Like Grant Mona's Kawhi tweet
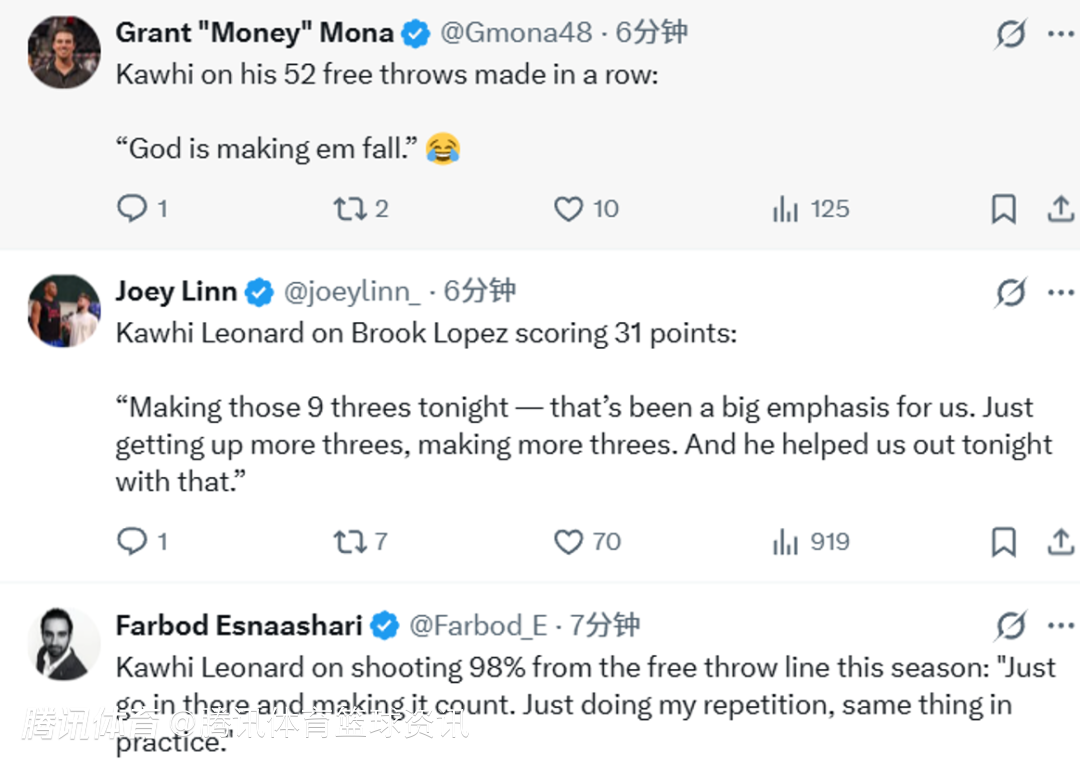The width and height of the screenshot is (1080, 759). (569, 208)
